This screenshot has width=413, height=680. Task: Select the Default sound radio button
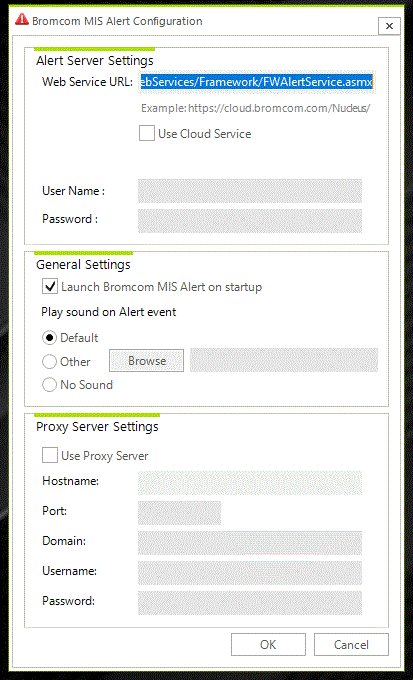(49, 337)
